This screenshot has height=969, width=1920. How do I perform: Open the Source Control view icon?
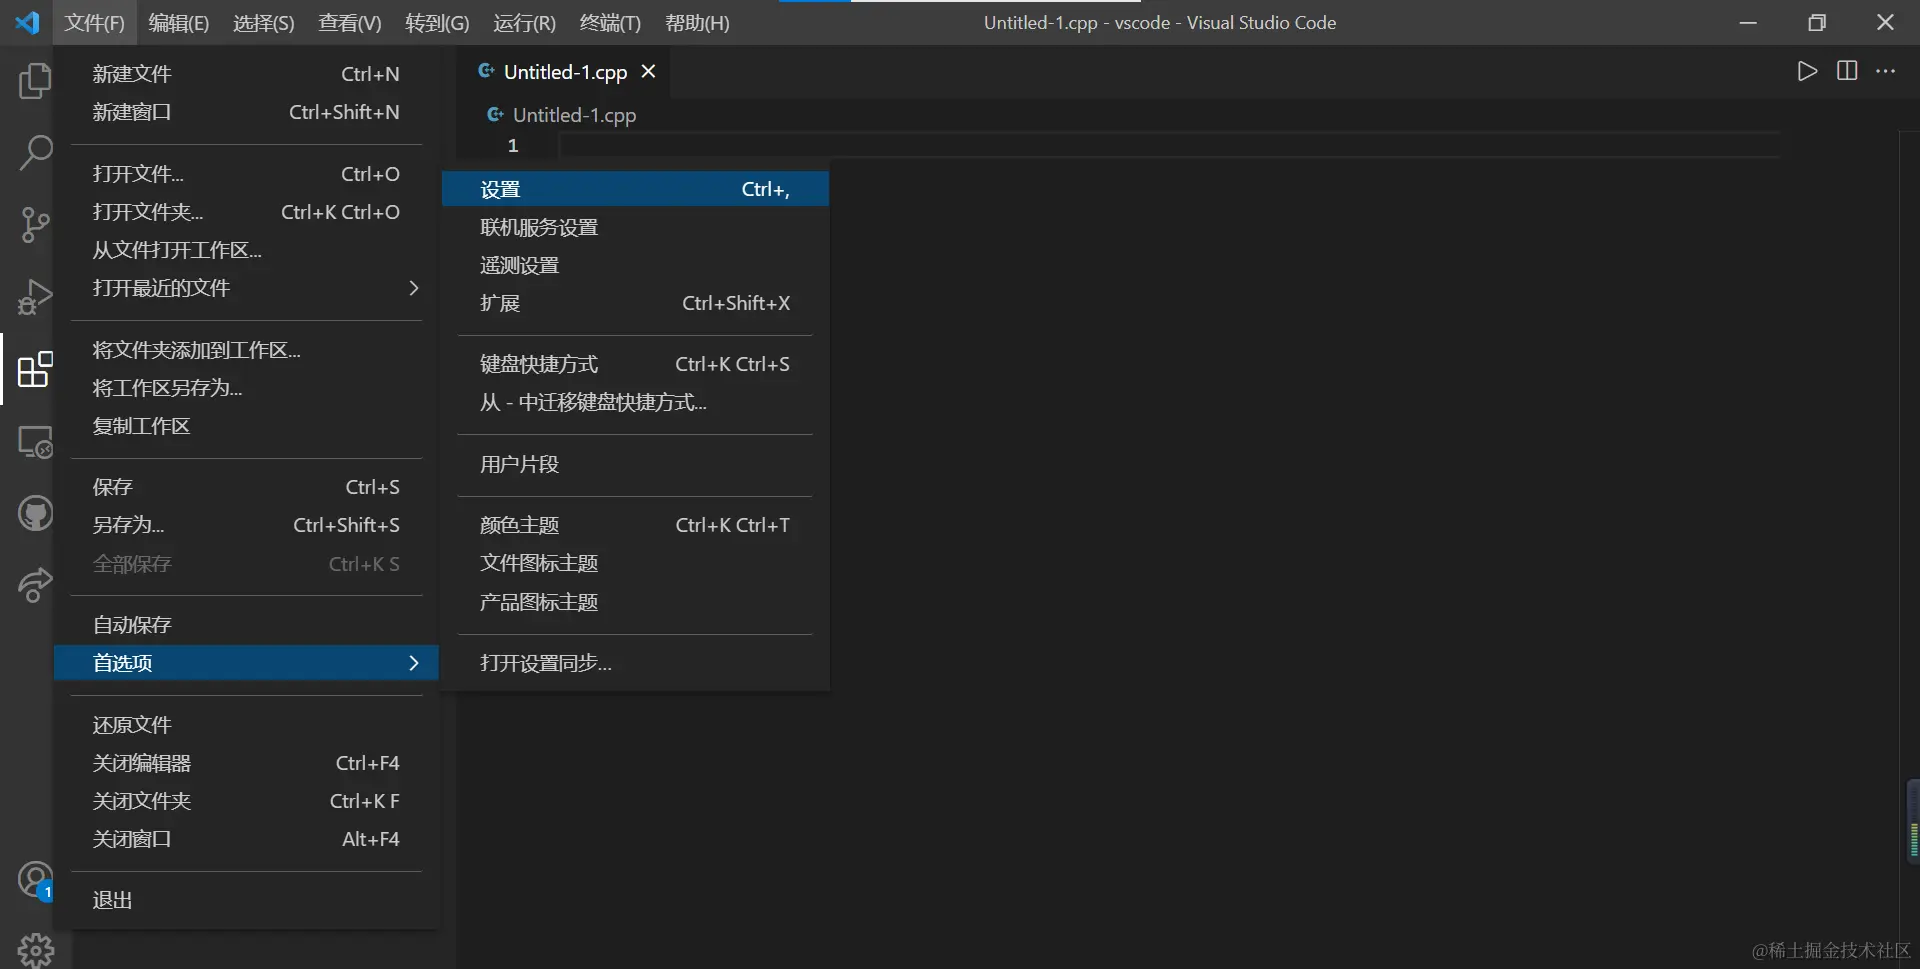(x=35, y=225)
